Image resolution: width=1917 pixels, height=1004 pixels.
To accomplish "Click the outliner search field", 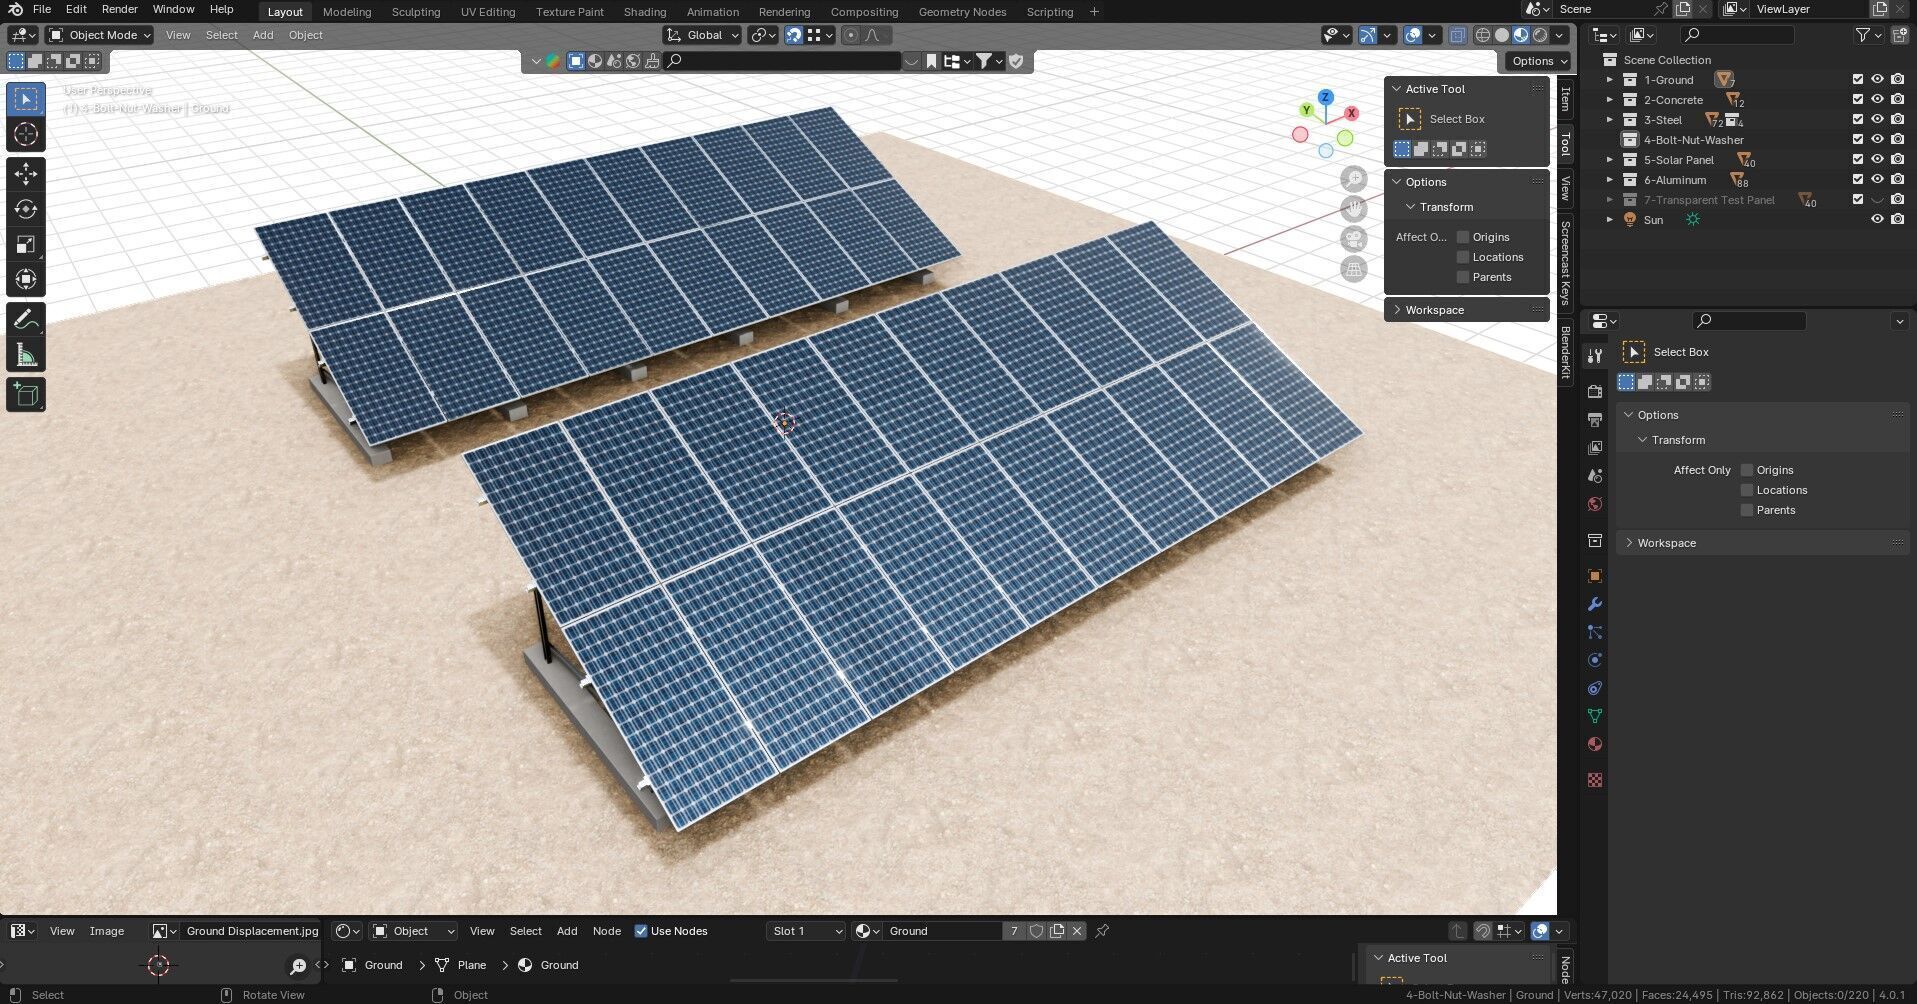I will pyautogui.click(x=1738, y=35).
